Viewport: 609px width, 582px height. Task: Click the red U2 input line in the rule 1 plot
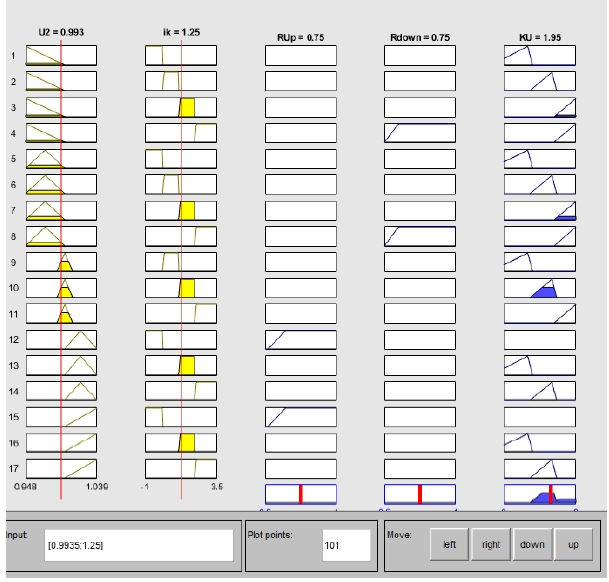click(x=61, y=54)
